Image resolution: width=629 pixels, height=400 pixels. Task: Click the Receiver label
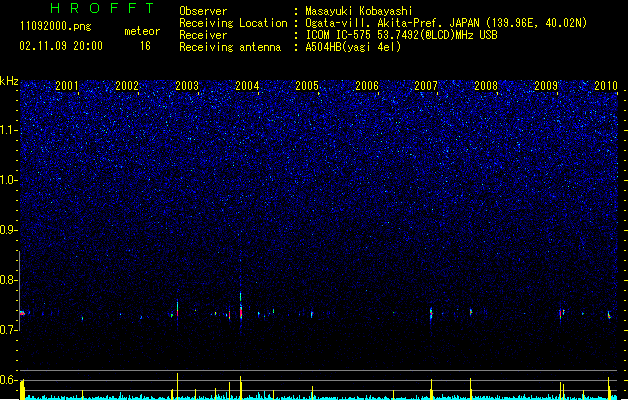click(x=203, y=35)
